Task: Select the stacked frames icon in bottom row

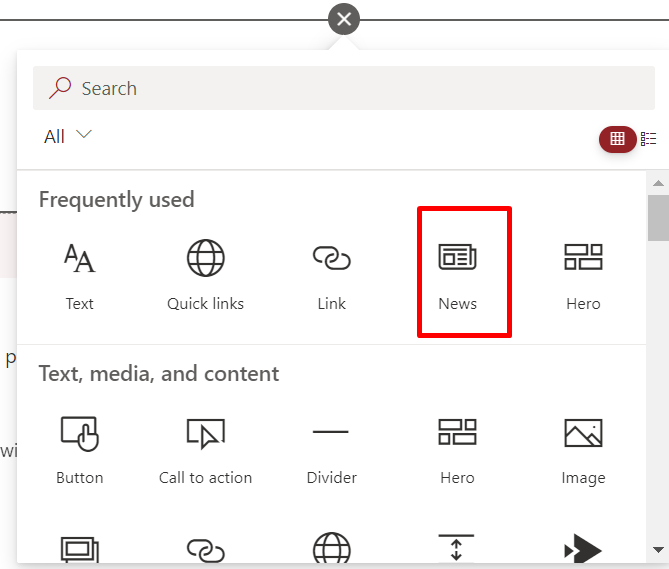Action: pos(80,549)
